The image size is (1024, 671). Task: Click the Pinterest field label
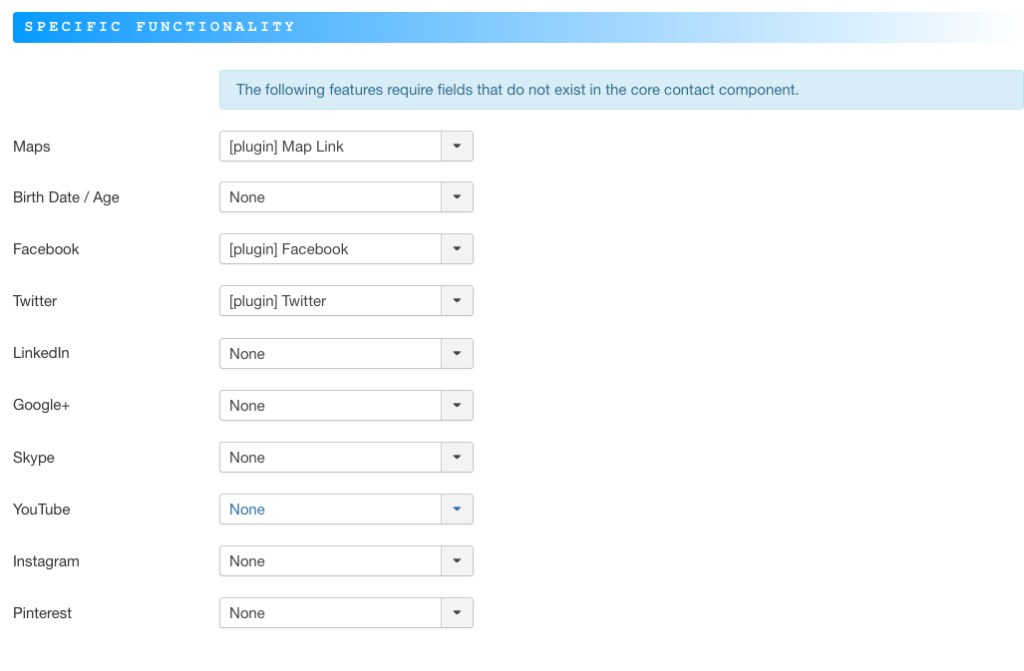point(43,613)
